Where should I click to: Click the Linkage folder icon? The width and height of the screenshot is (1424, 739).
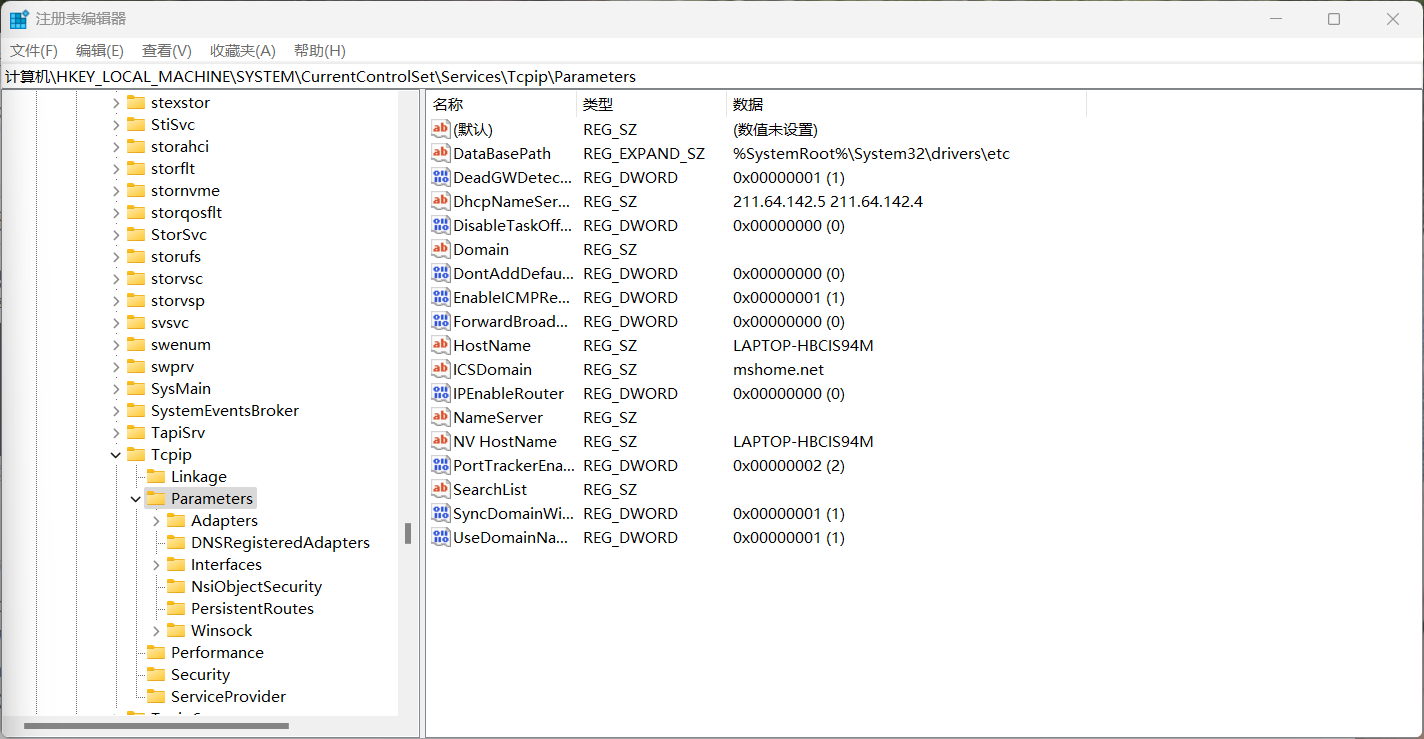tap(156, 476)
